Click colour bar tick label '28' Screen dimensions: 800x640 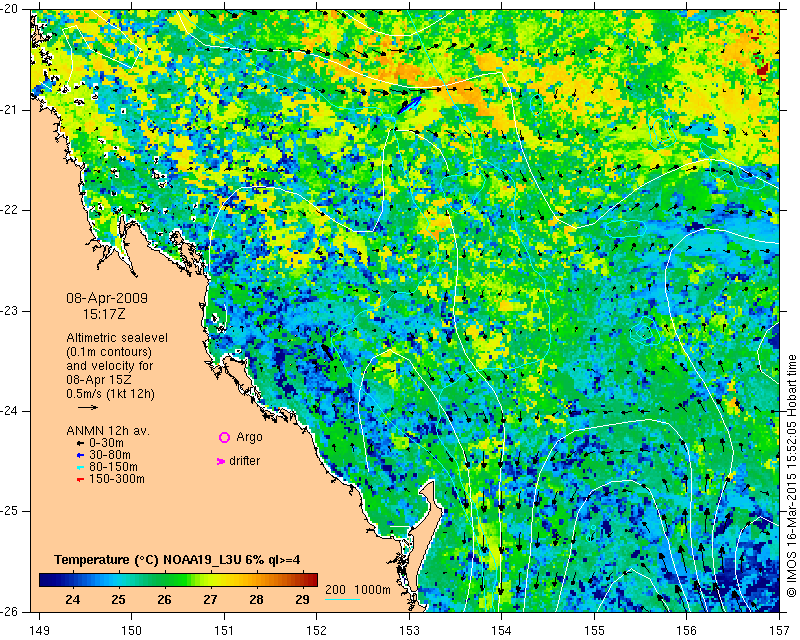coord(256,600)
